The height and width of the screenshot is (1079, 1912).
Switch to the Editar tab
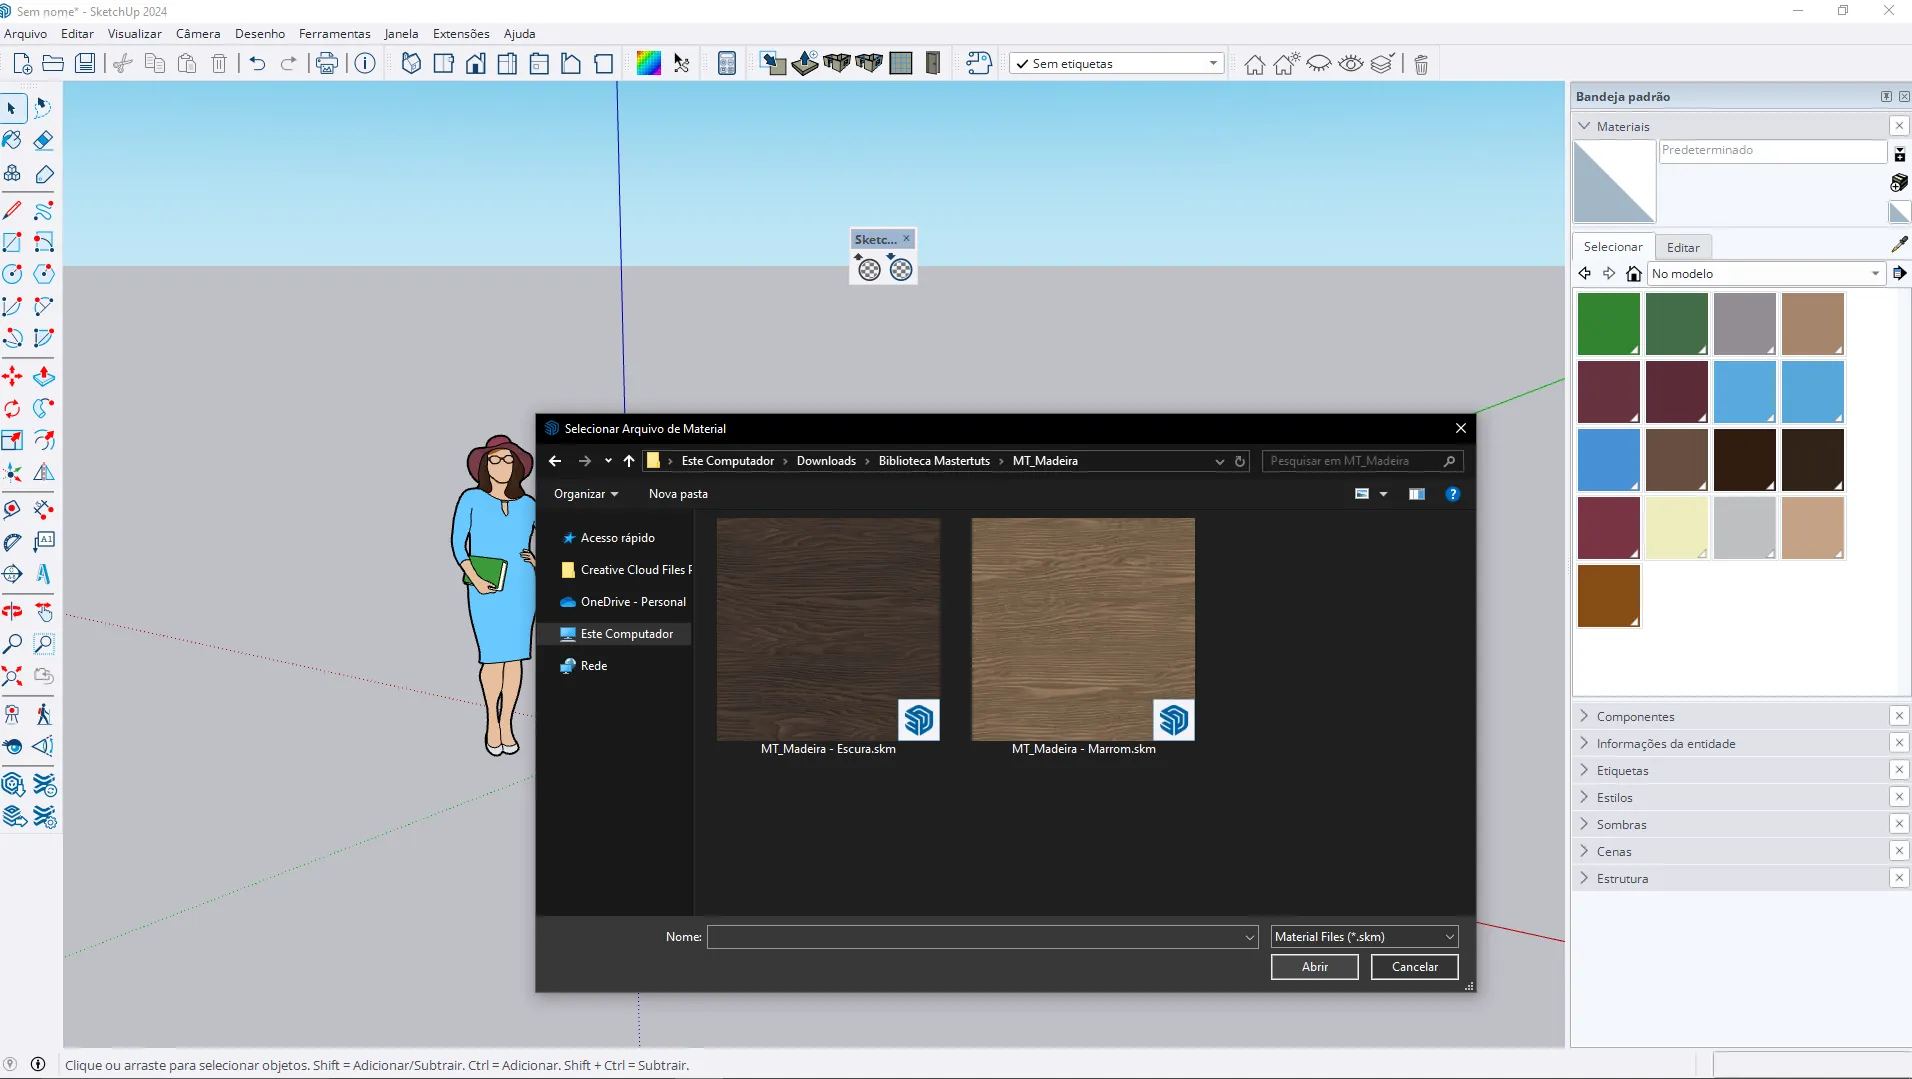pos(1683,248)
